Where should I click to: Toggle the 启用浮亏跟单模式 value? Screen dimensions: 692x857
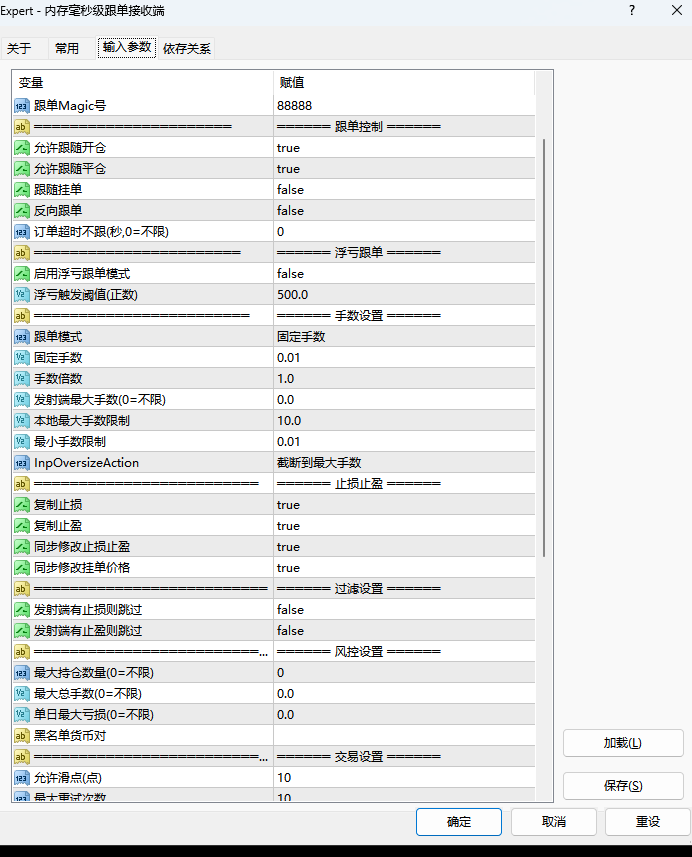[x=404, y=274]
